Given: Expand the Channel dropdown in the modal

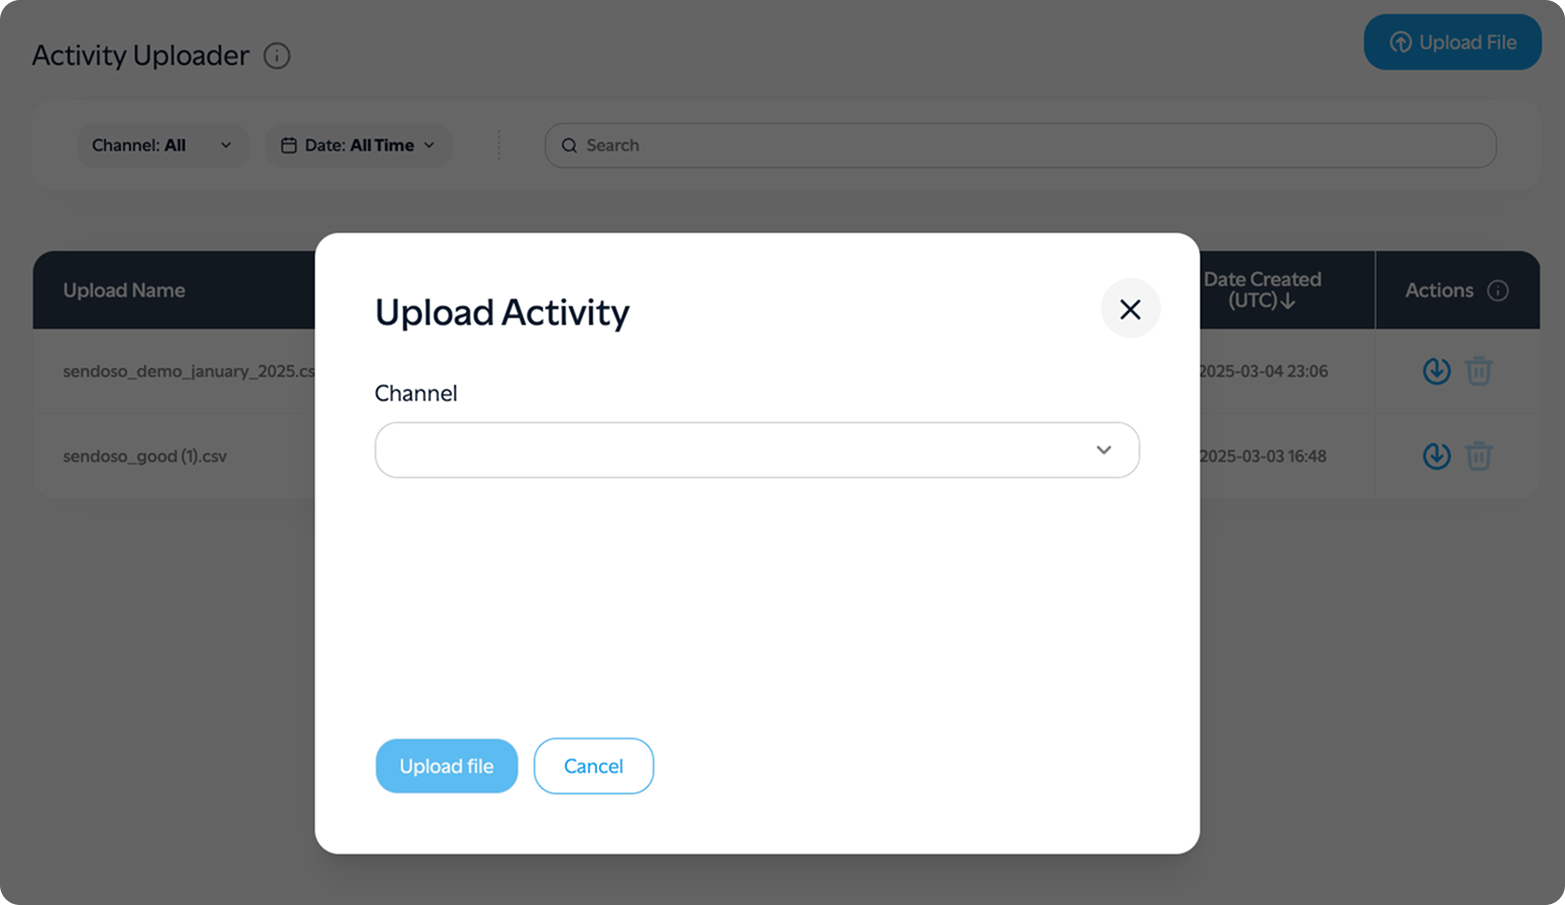Looking at the screenshot, I should click(x=1104, y=450).
